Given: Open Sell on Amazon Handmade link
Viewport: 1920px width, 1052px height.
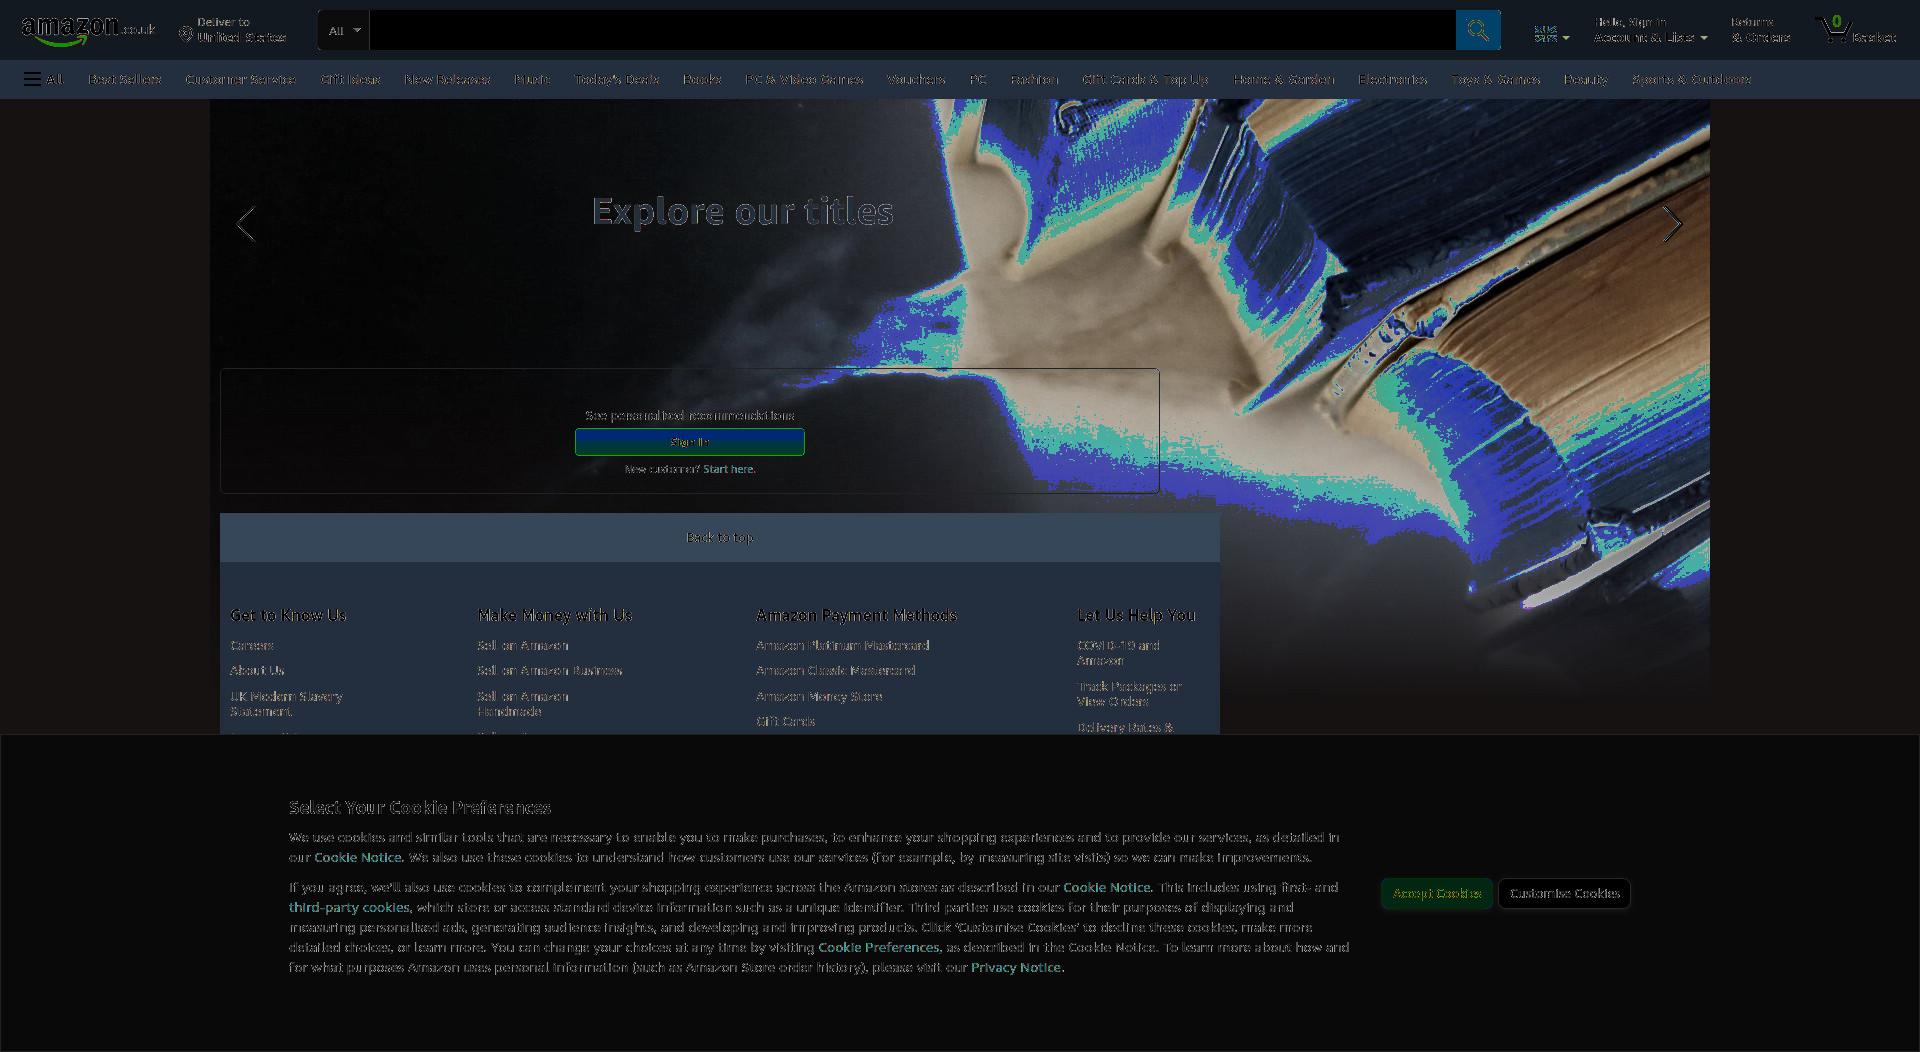Looking at the screenshot, I should click(x=522, y=704).
